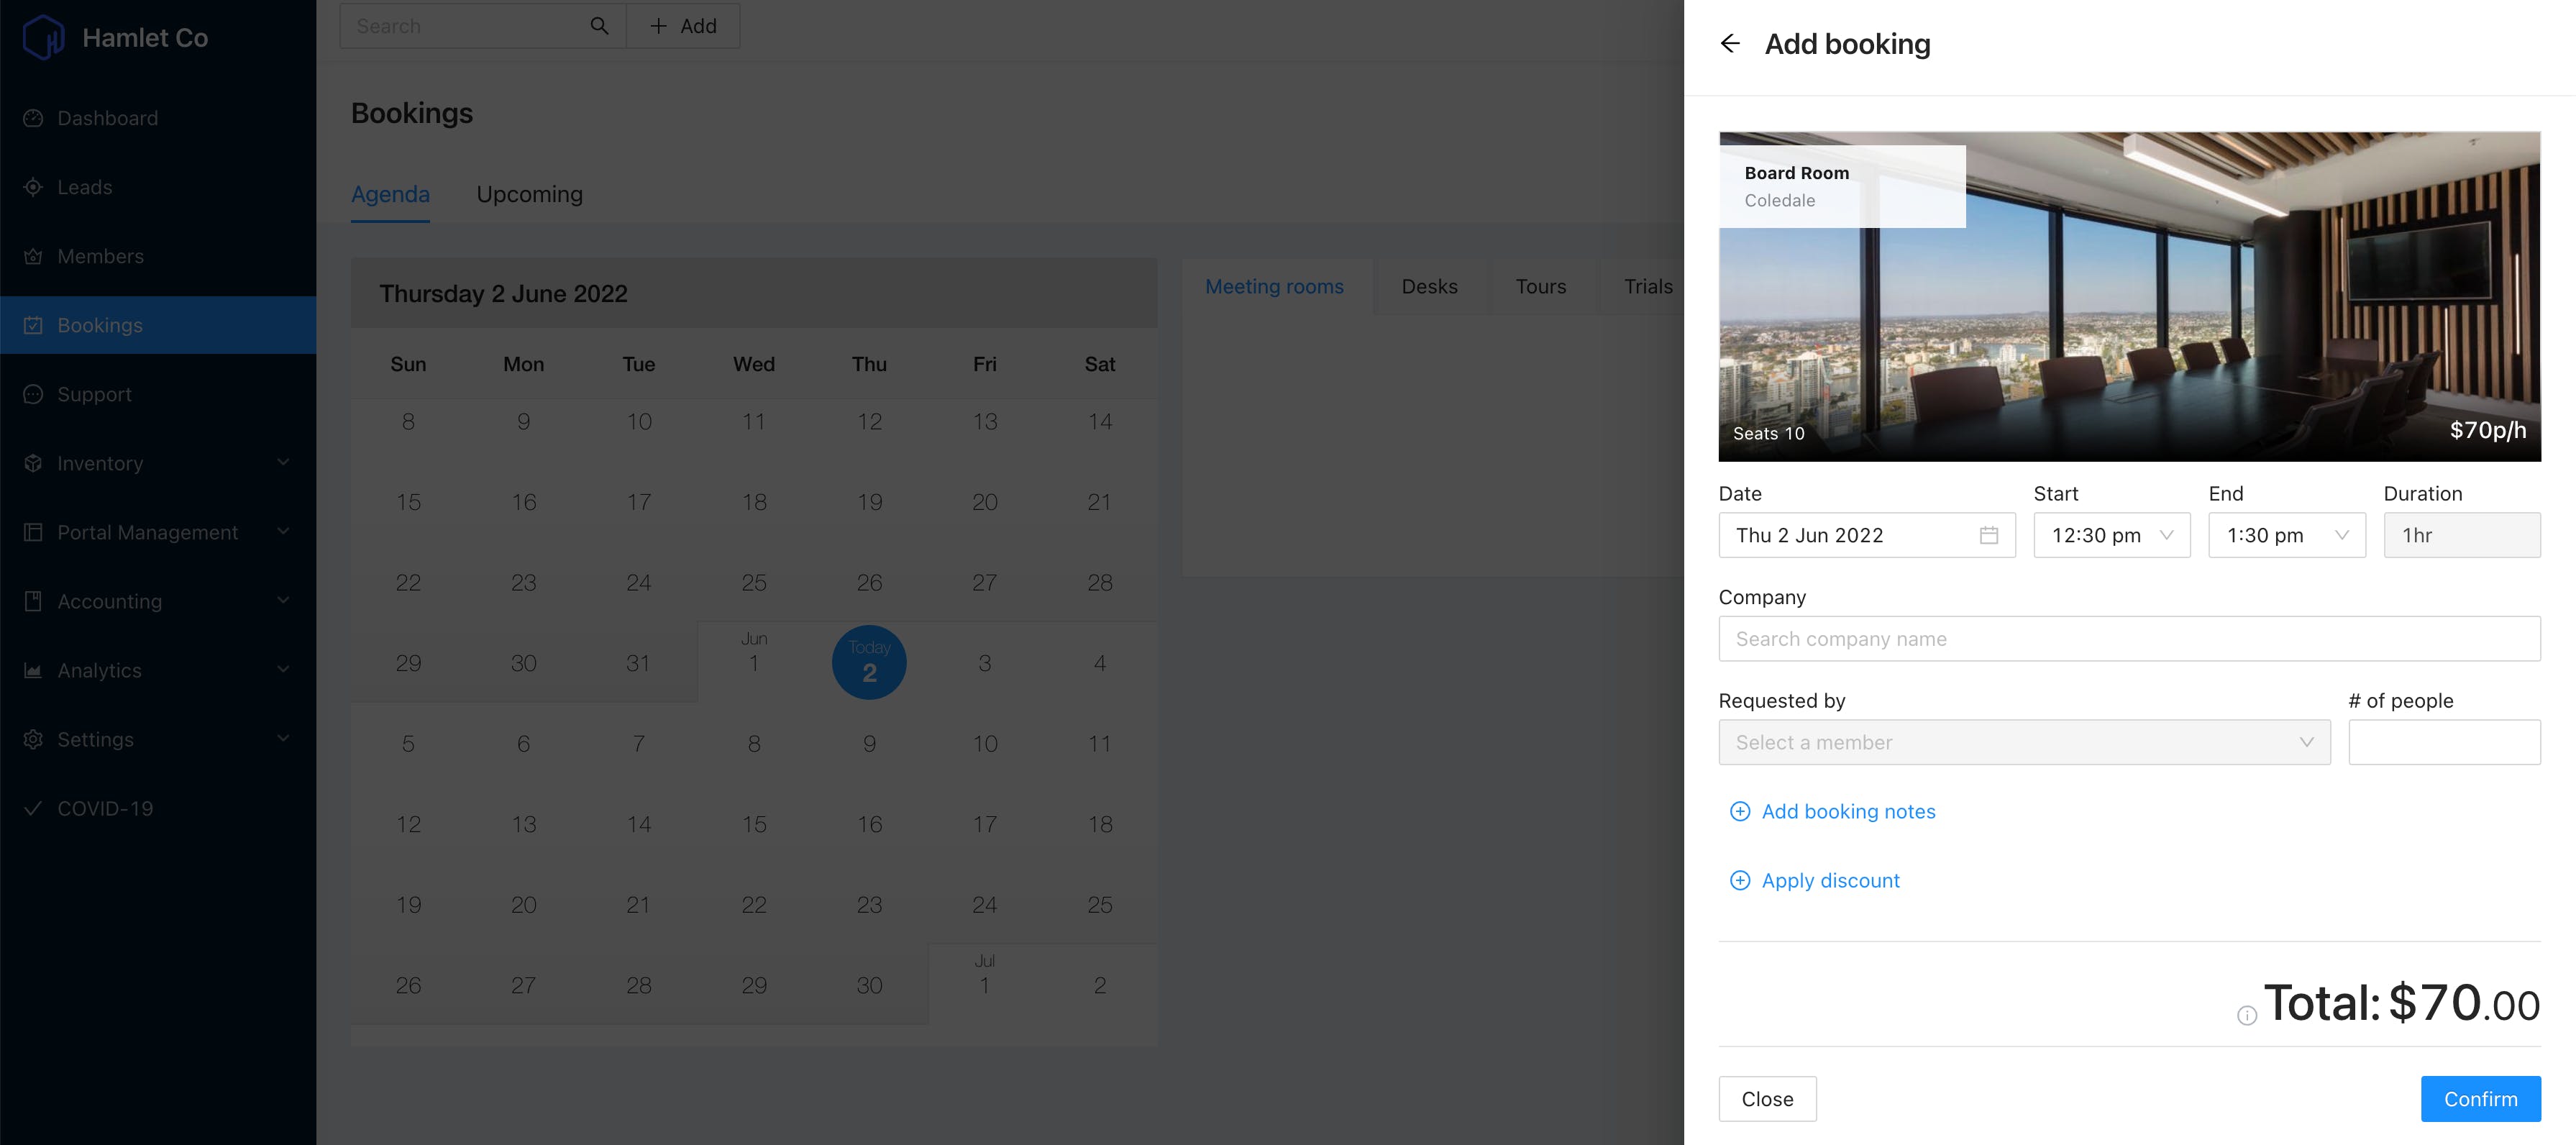The image size is (2576, 1145).
Task: Switch to the Upcoming tab
Action: (x=529, y=194)
